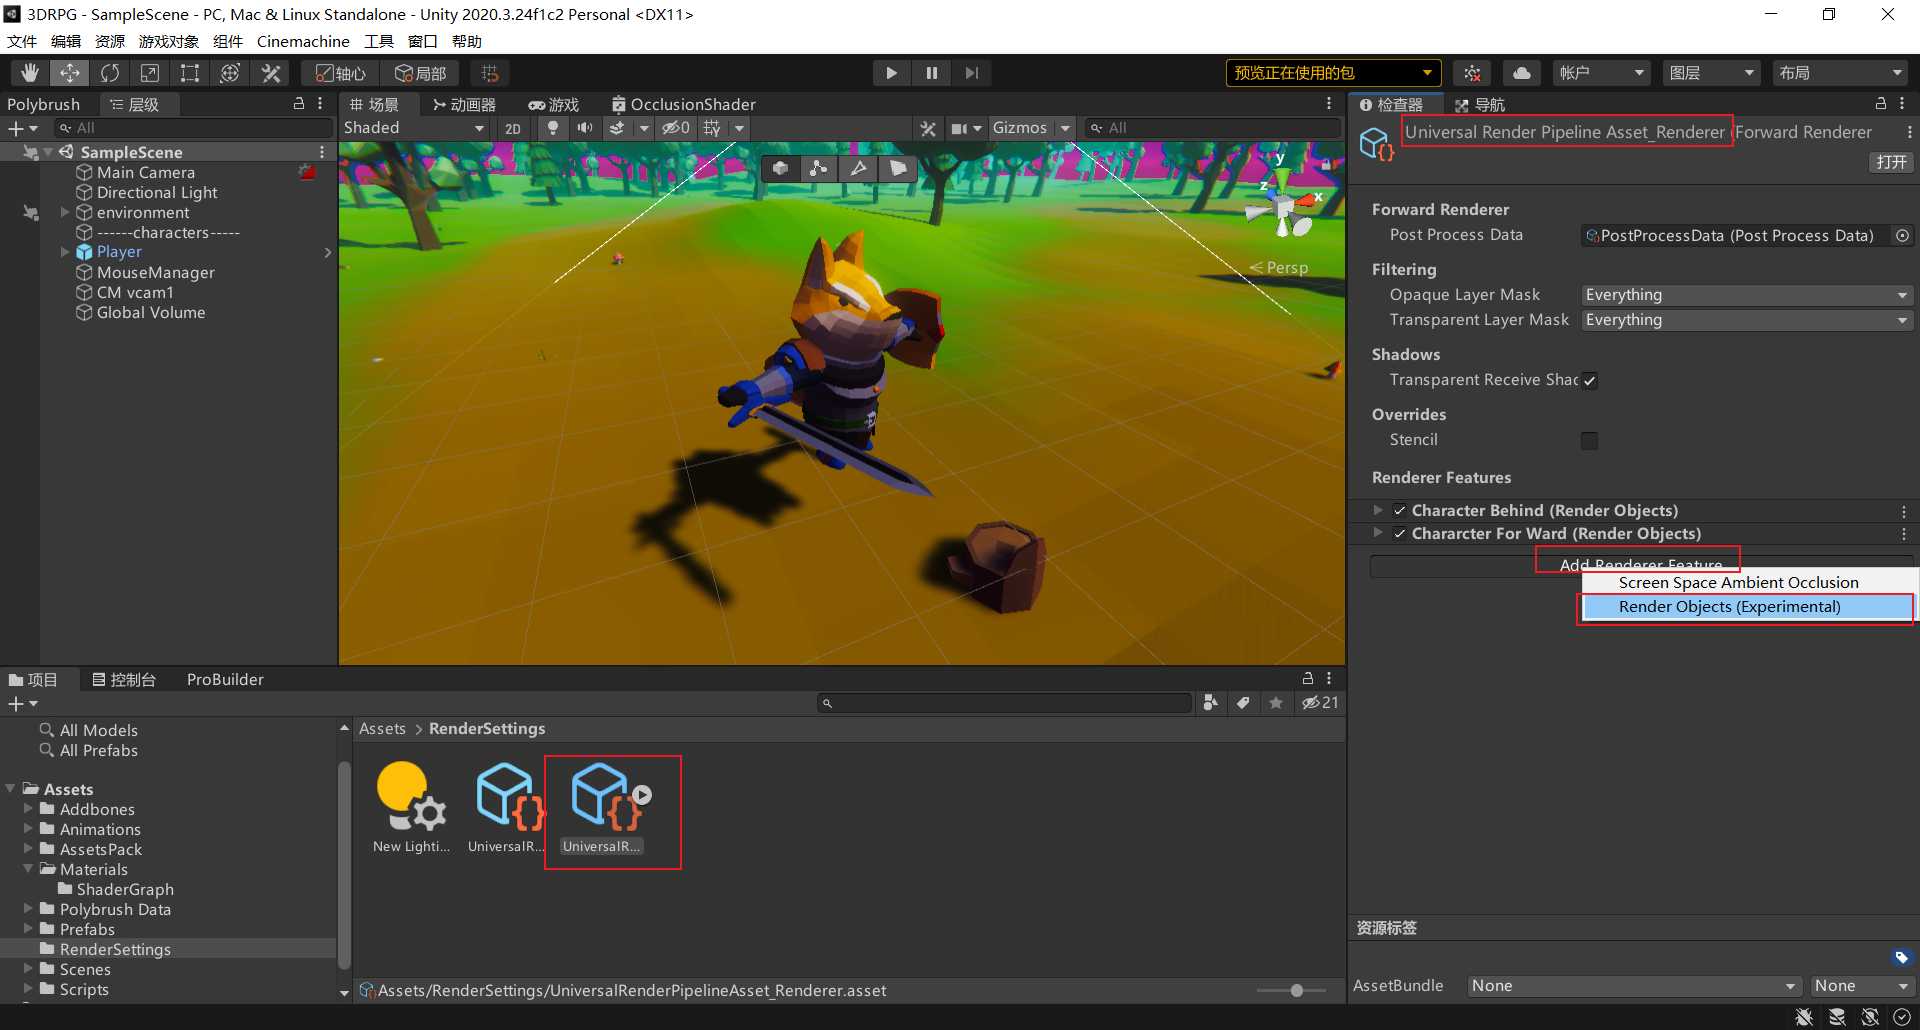Toggle 2D view mode
The height and width of the screenshot is (1030, 1920).
pos(513,128)
